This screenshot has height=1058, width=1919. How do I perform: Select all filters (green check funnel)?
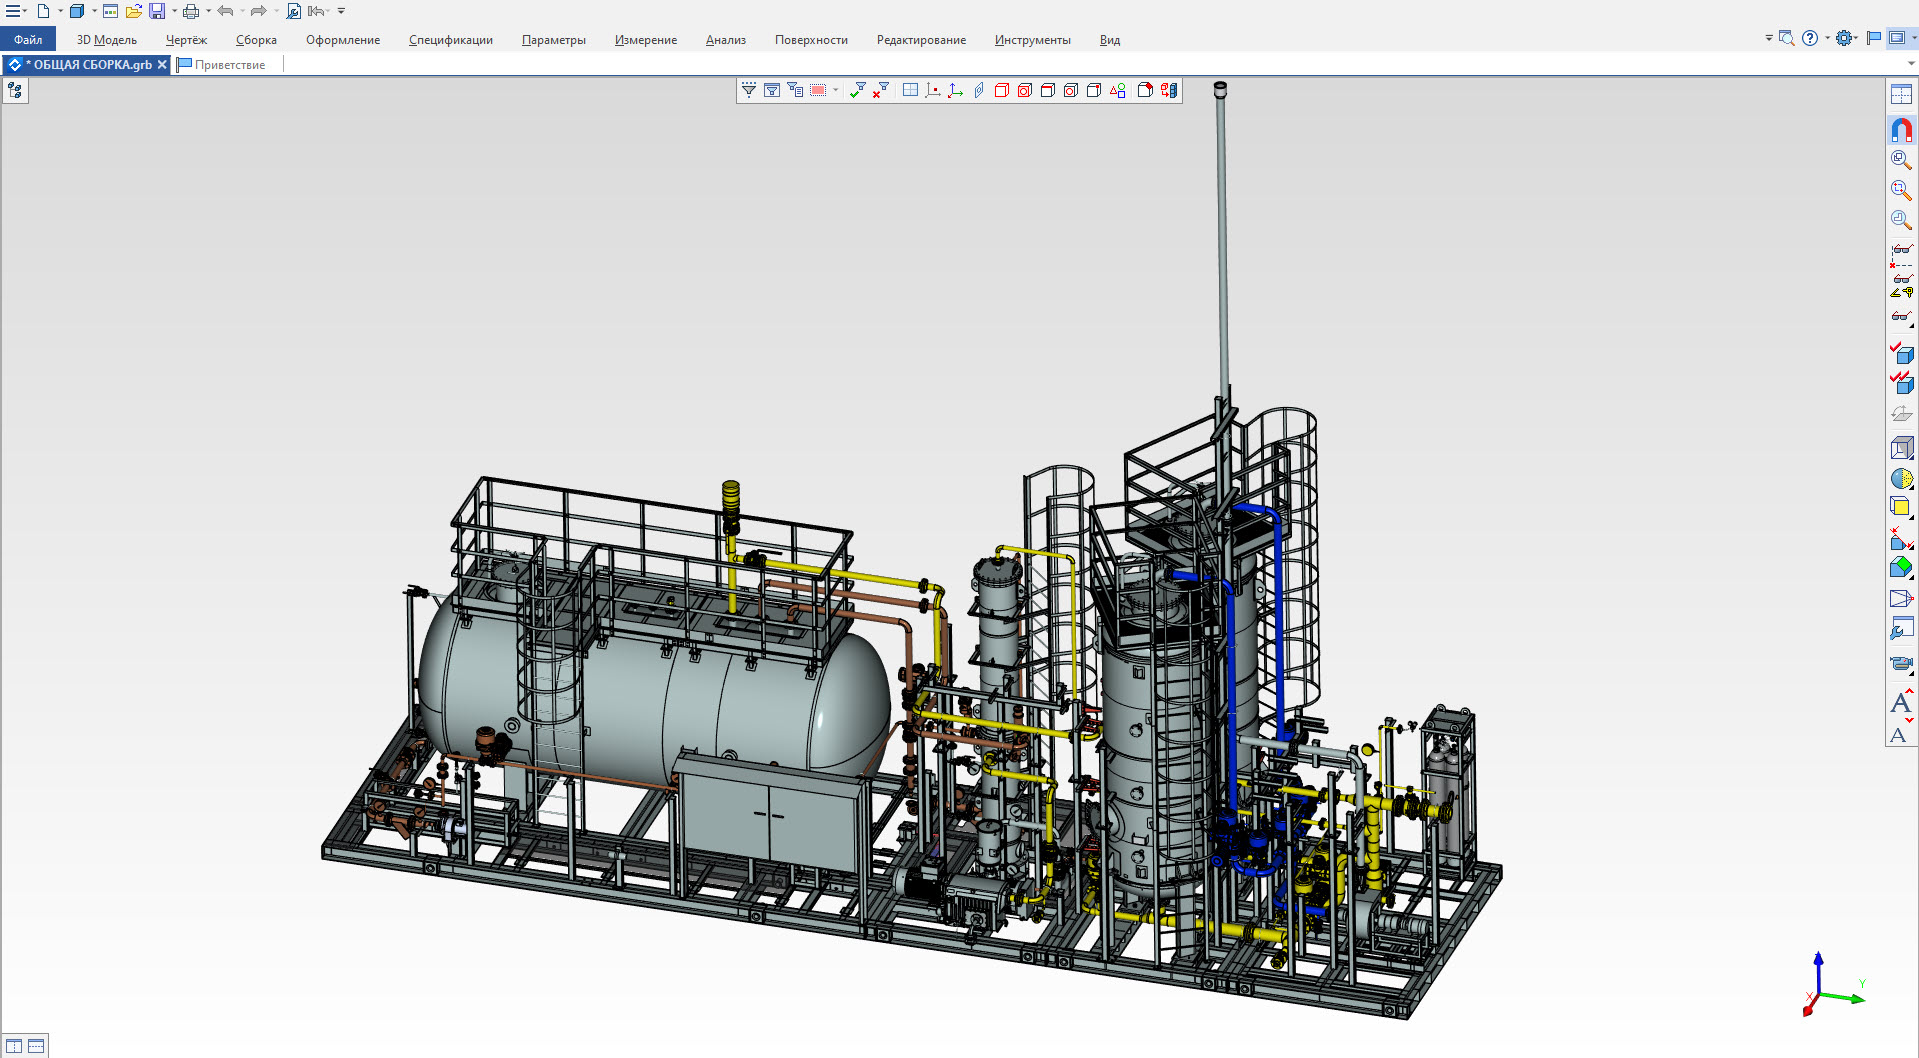point(857,90)
